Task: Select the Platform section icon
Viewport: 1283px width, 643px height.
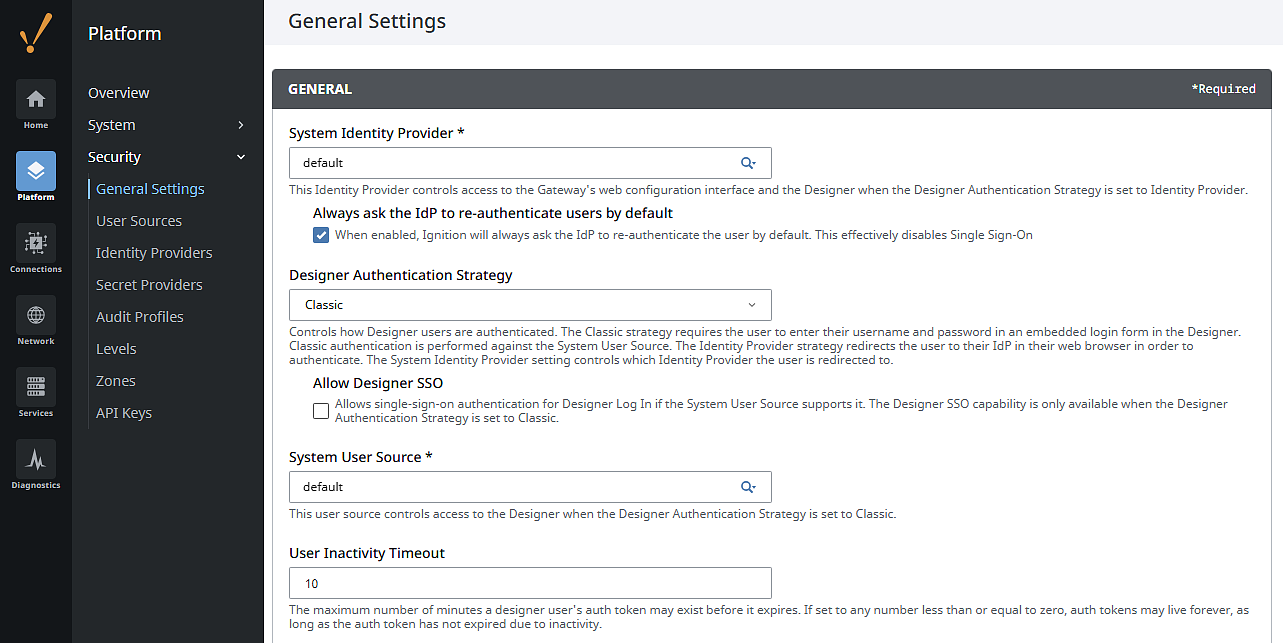Action: [36, 171]
